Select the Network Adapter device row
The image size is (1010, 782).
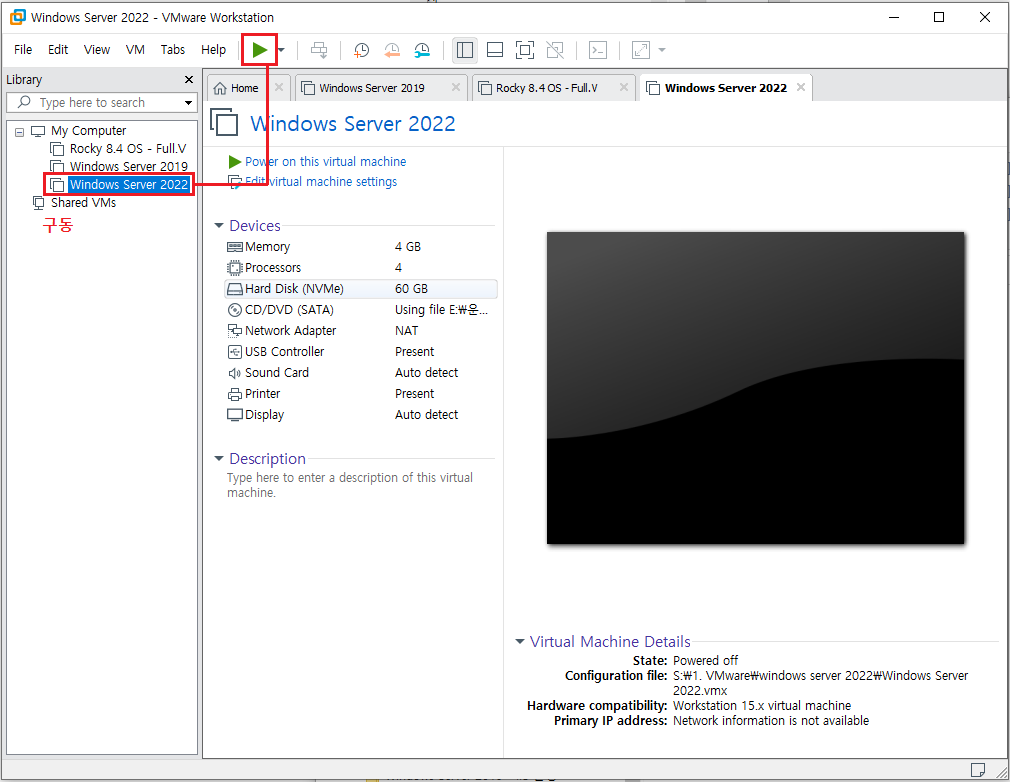pyautogui.click(x=361, y=330)
